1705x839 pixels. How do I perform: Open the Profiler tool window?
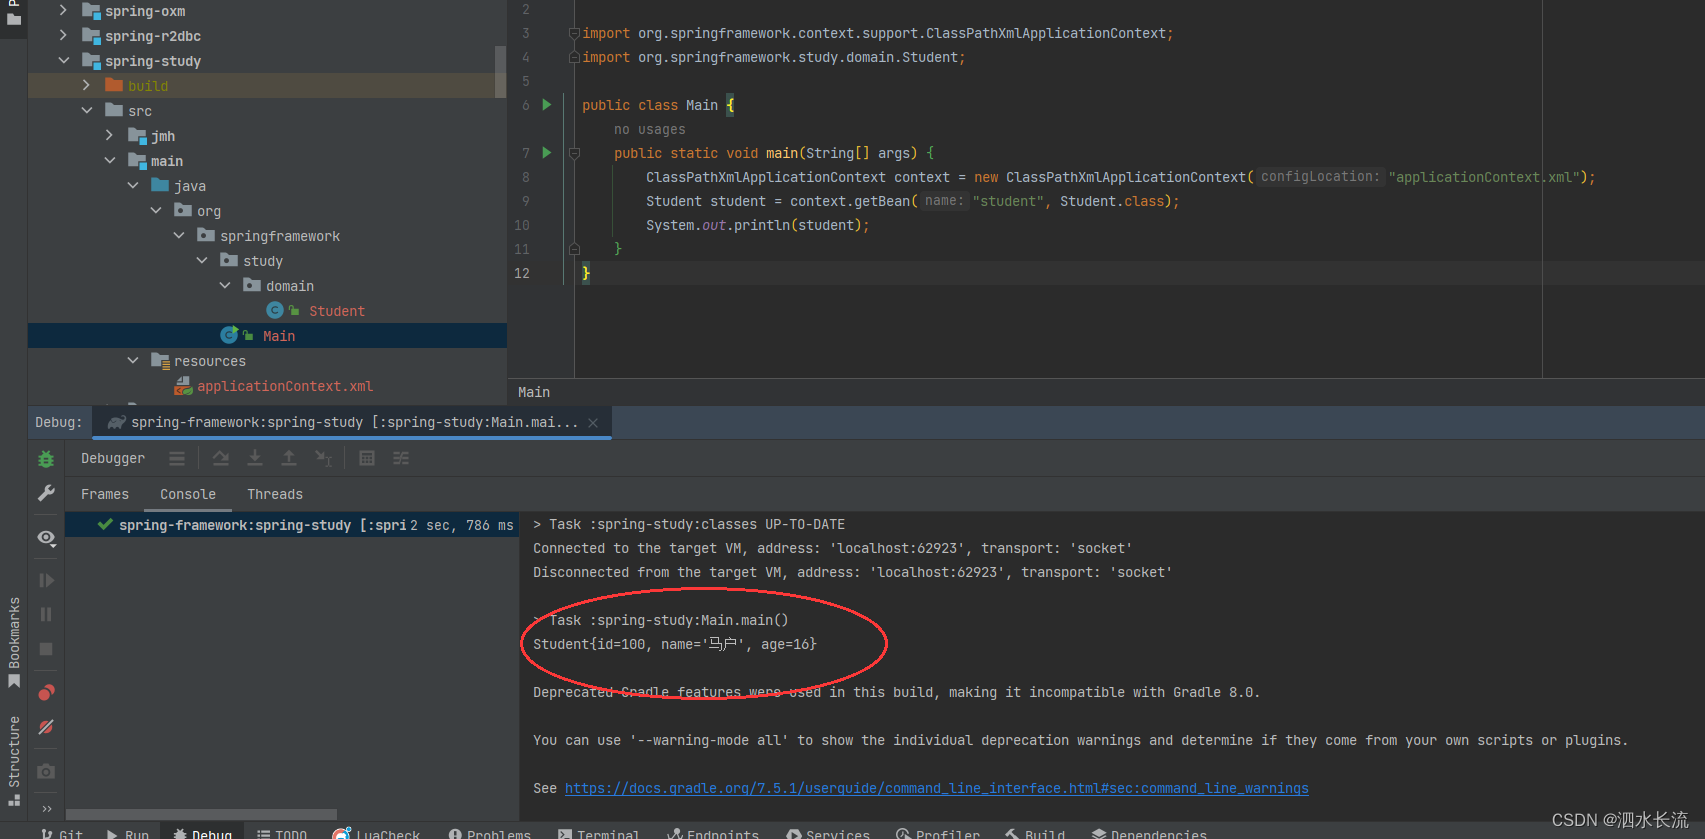tap(938, 833)
